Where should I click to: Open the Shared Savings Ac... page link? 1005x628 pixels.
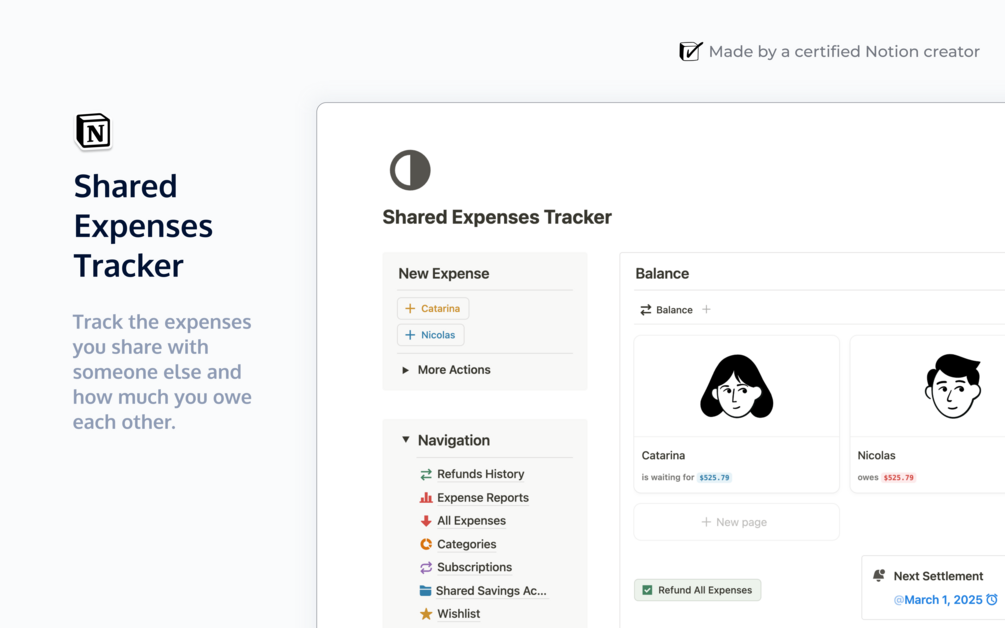pyautogui.click(x=491, y=591)
